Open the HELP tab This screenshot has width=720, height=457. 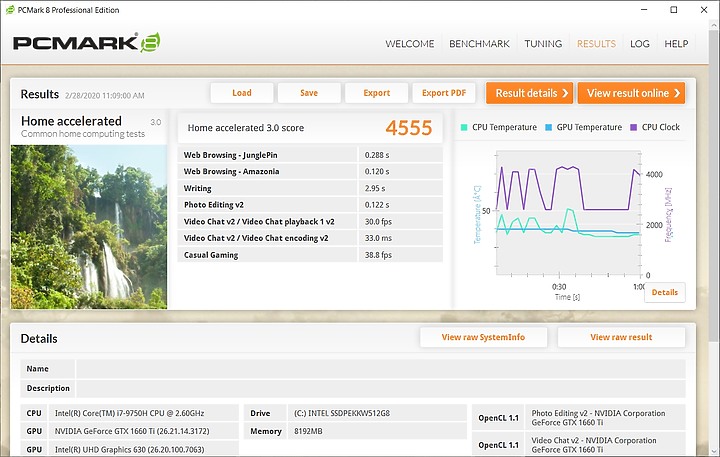[x=676, y=44]
